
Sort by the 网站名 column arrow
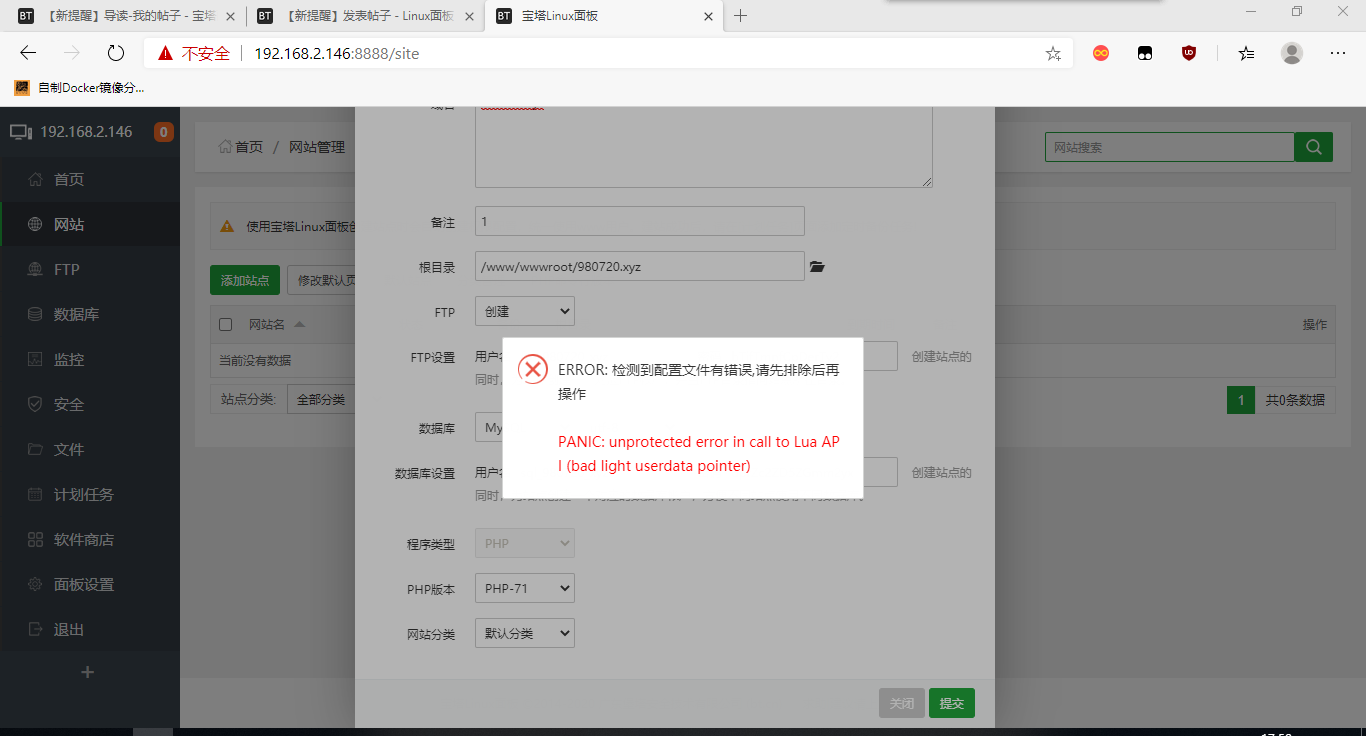point(299,324)
